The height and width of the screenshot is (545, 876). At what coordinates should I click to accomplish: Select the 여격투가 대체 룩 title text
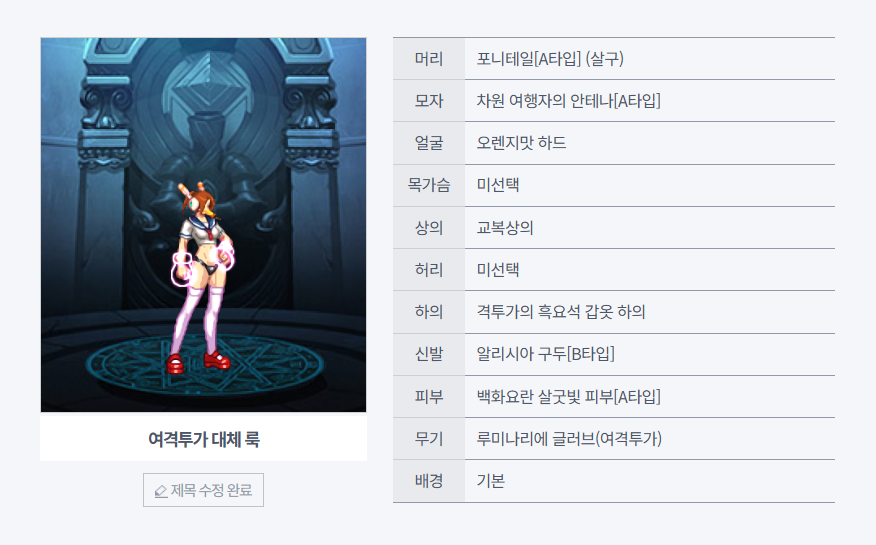pyautogui.click(x=203, y=439)
